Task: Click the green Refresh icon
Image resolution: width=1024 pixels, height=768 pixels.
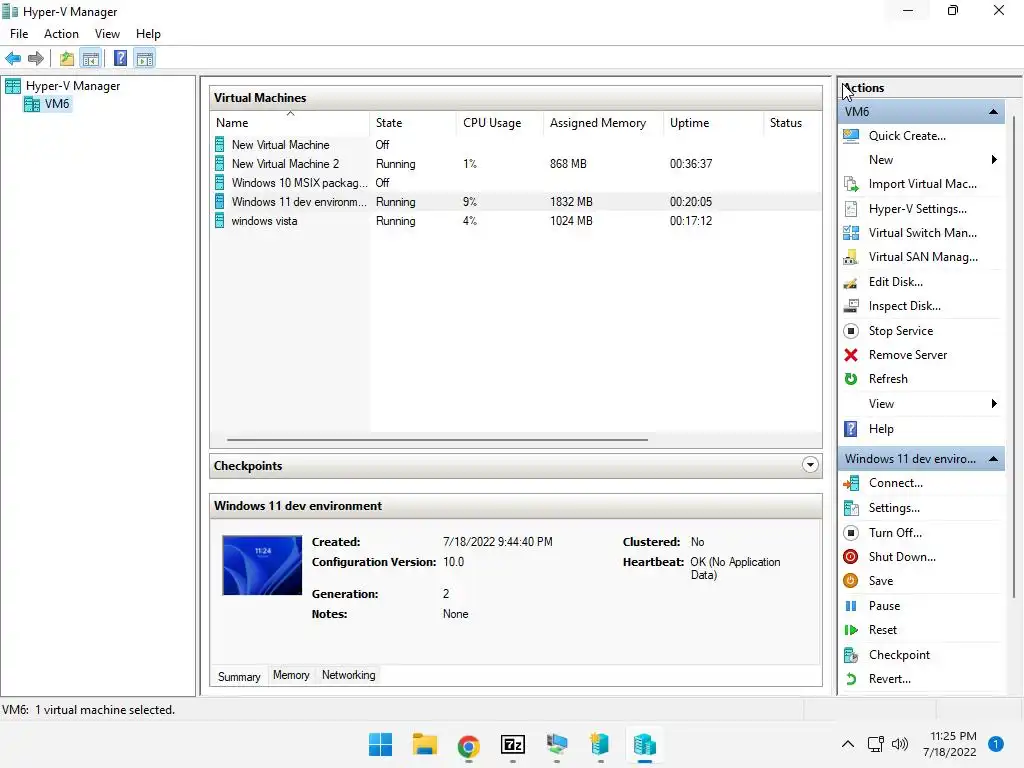Action: tap(851, 379)
